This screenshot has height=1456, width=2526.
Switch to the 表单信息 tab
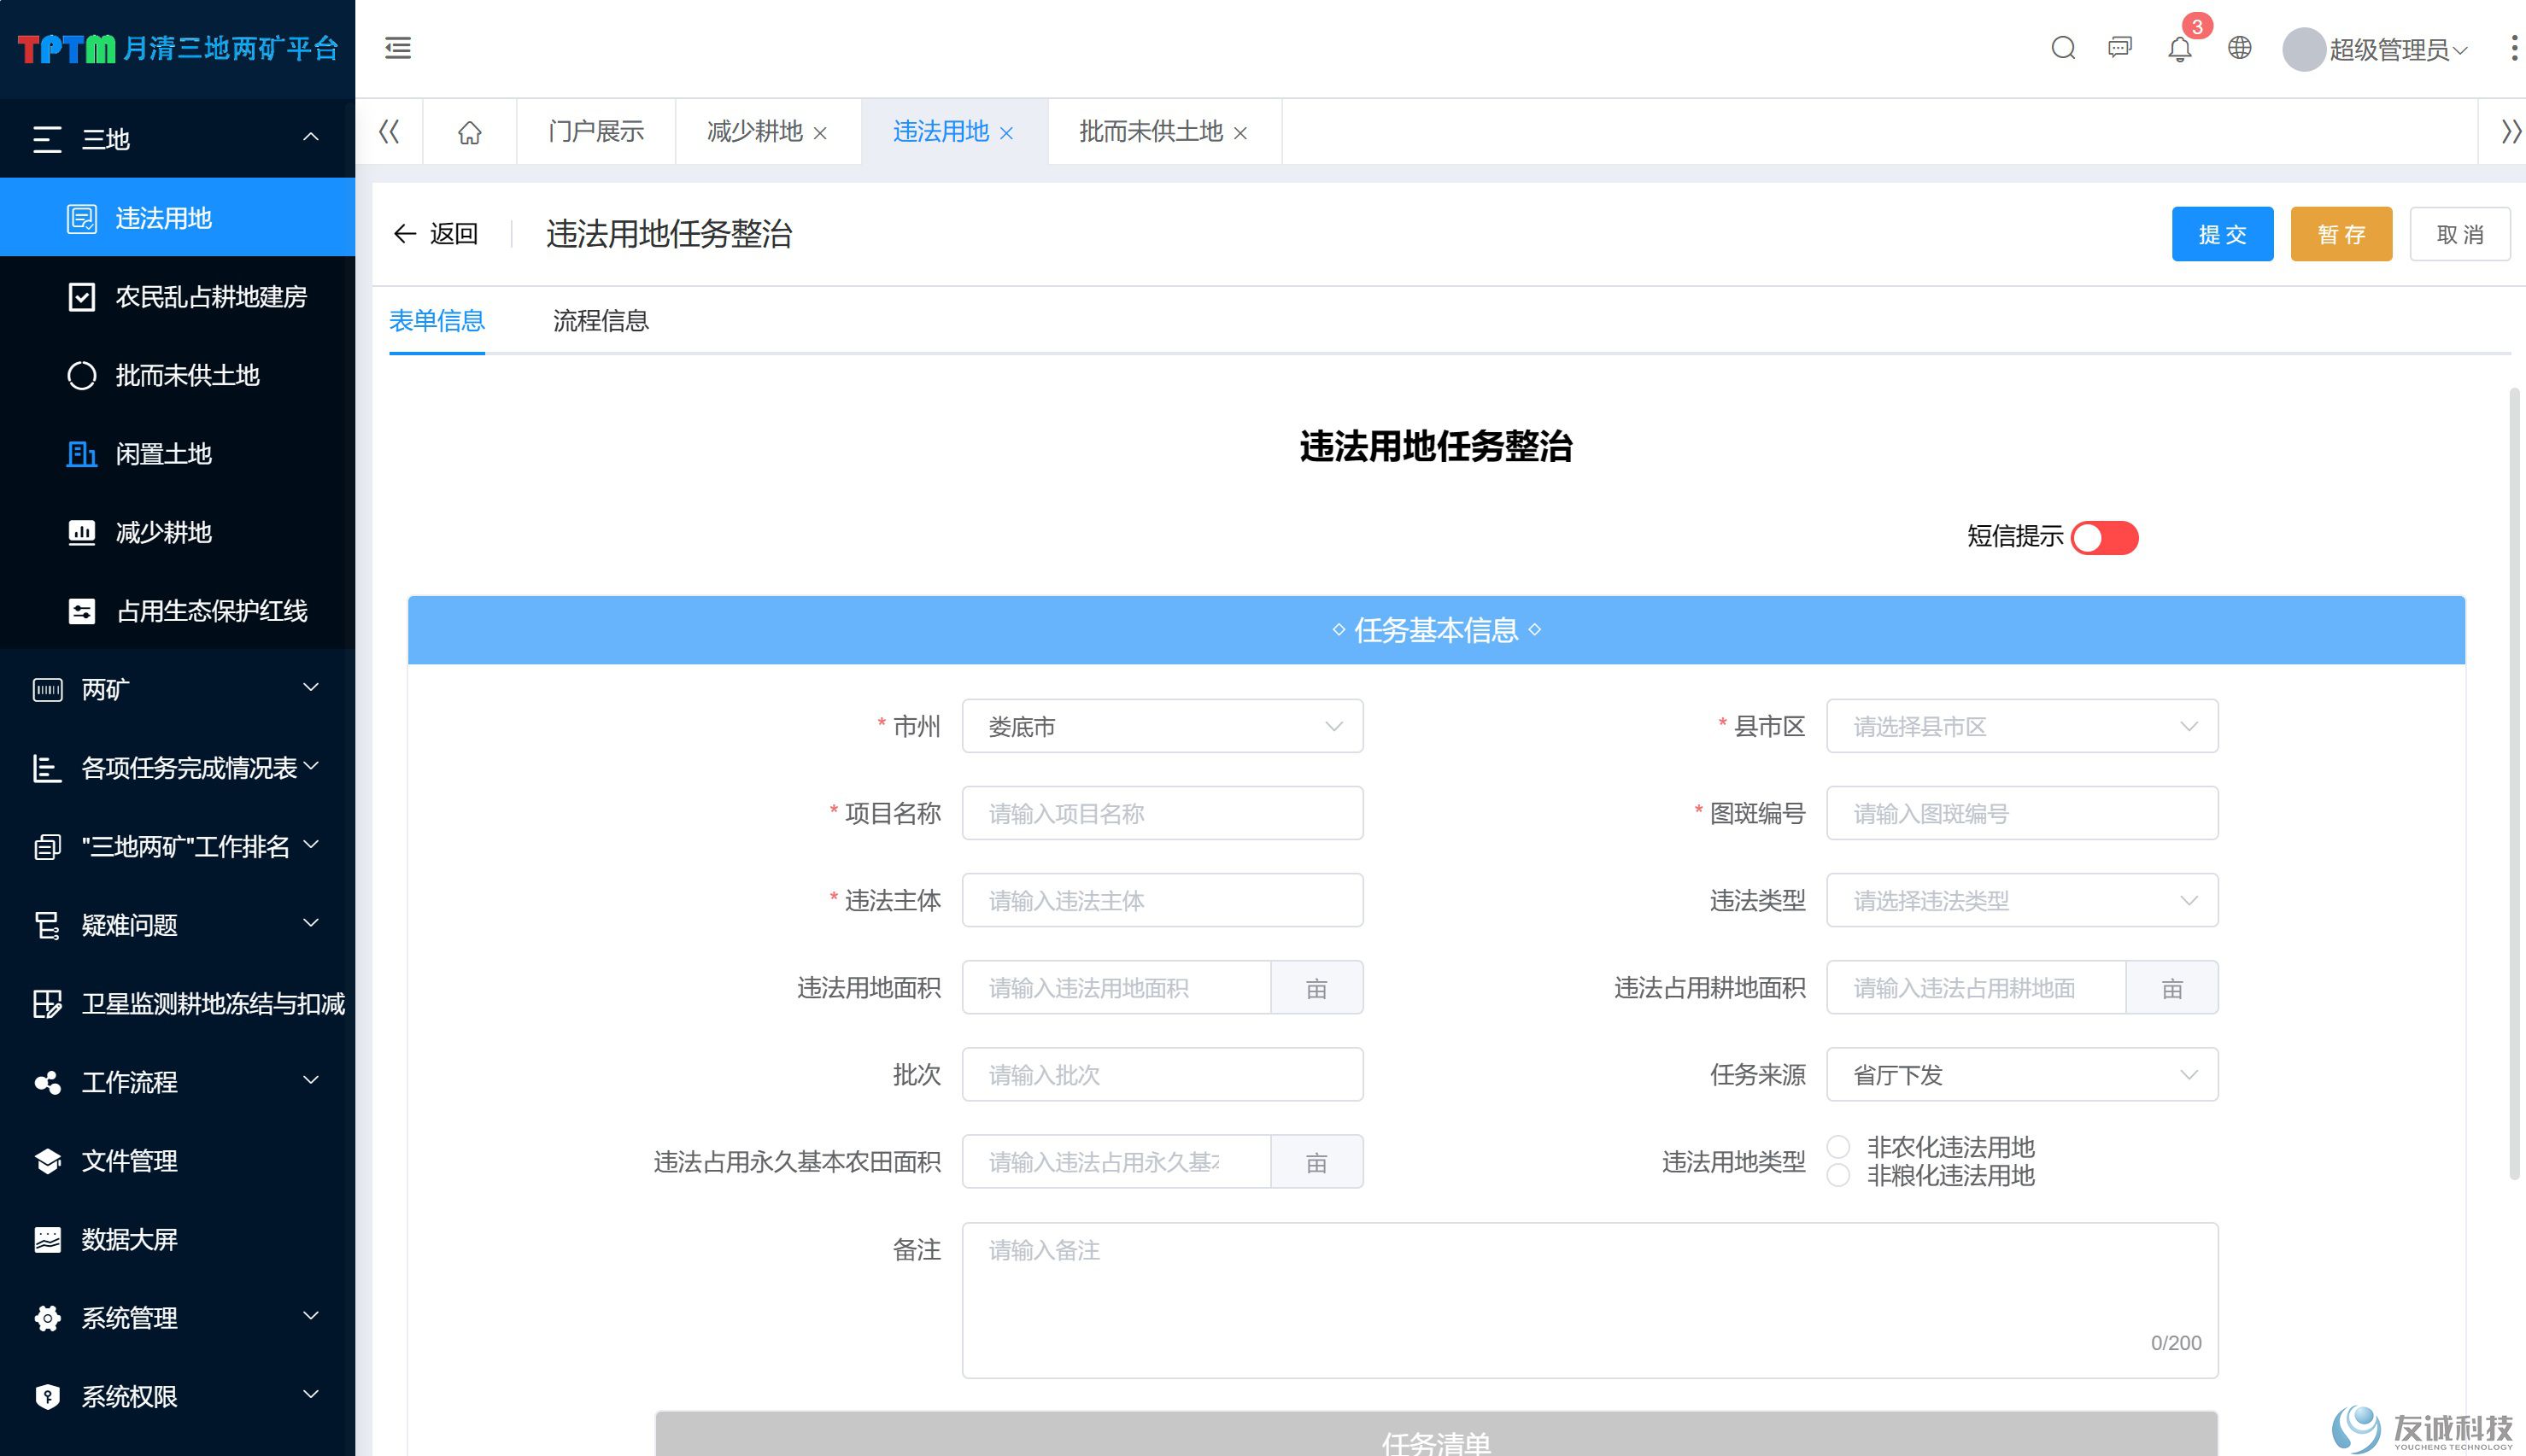coord(437,321)
